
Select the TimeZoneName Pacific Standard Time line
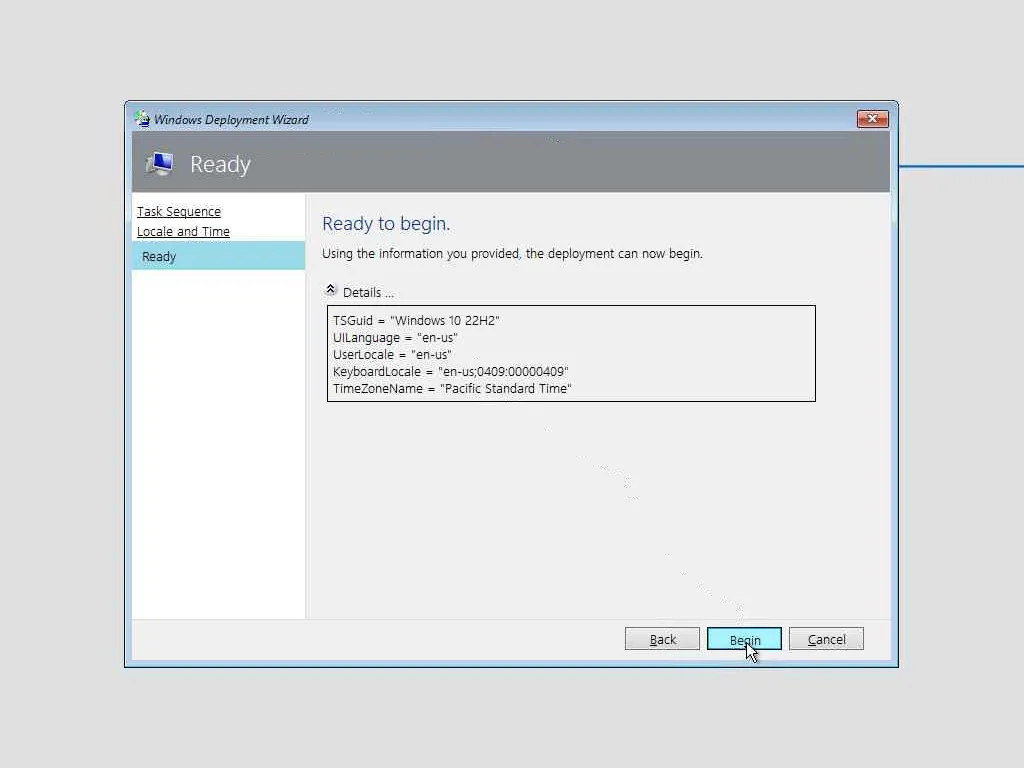point(452,389)
